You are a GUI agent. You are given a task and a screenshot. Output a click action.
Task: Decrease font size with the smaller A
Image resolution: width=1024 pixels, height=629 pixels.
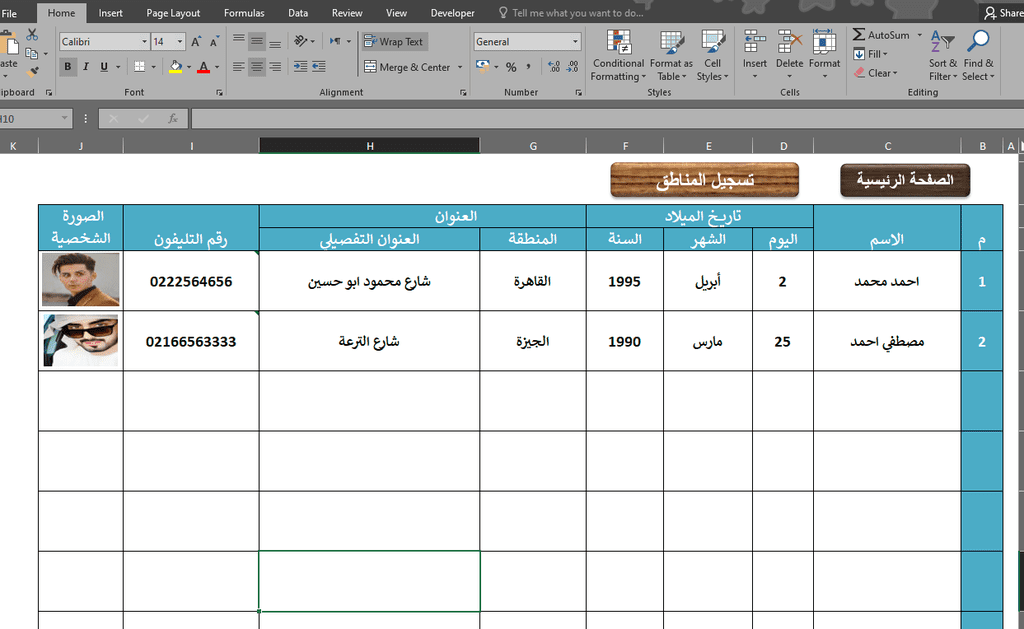tap(214, 42)
